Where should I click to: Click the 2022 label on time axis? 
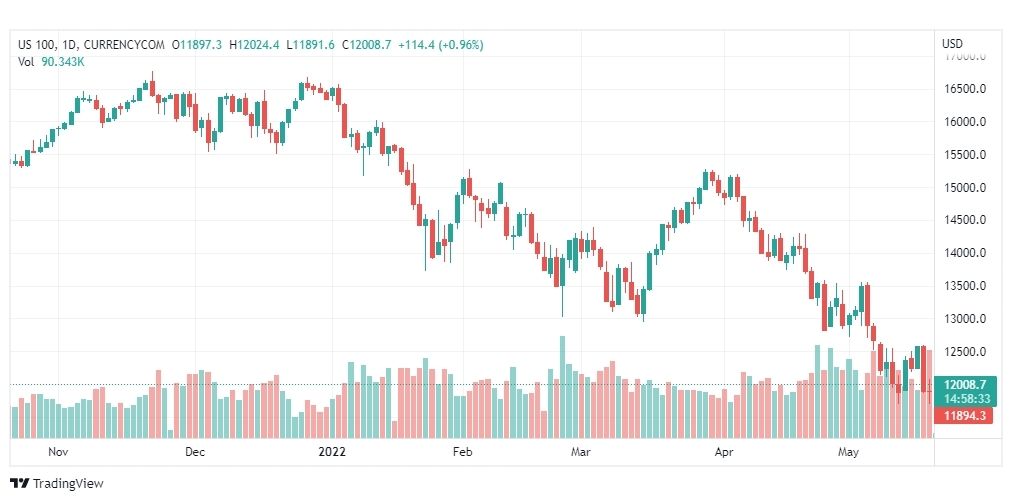[x=332, y=452]
